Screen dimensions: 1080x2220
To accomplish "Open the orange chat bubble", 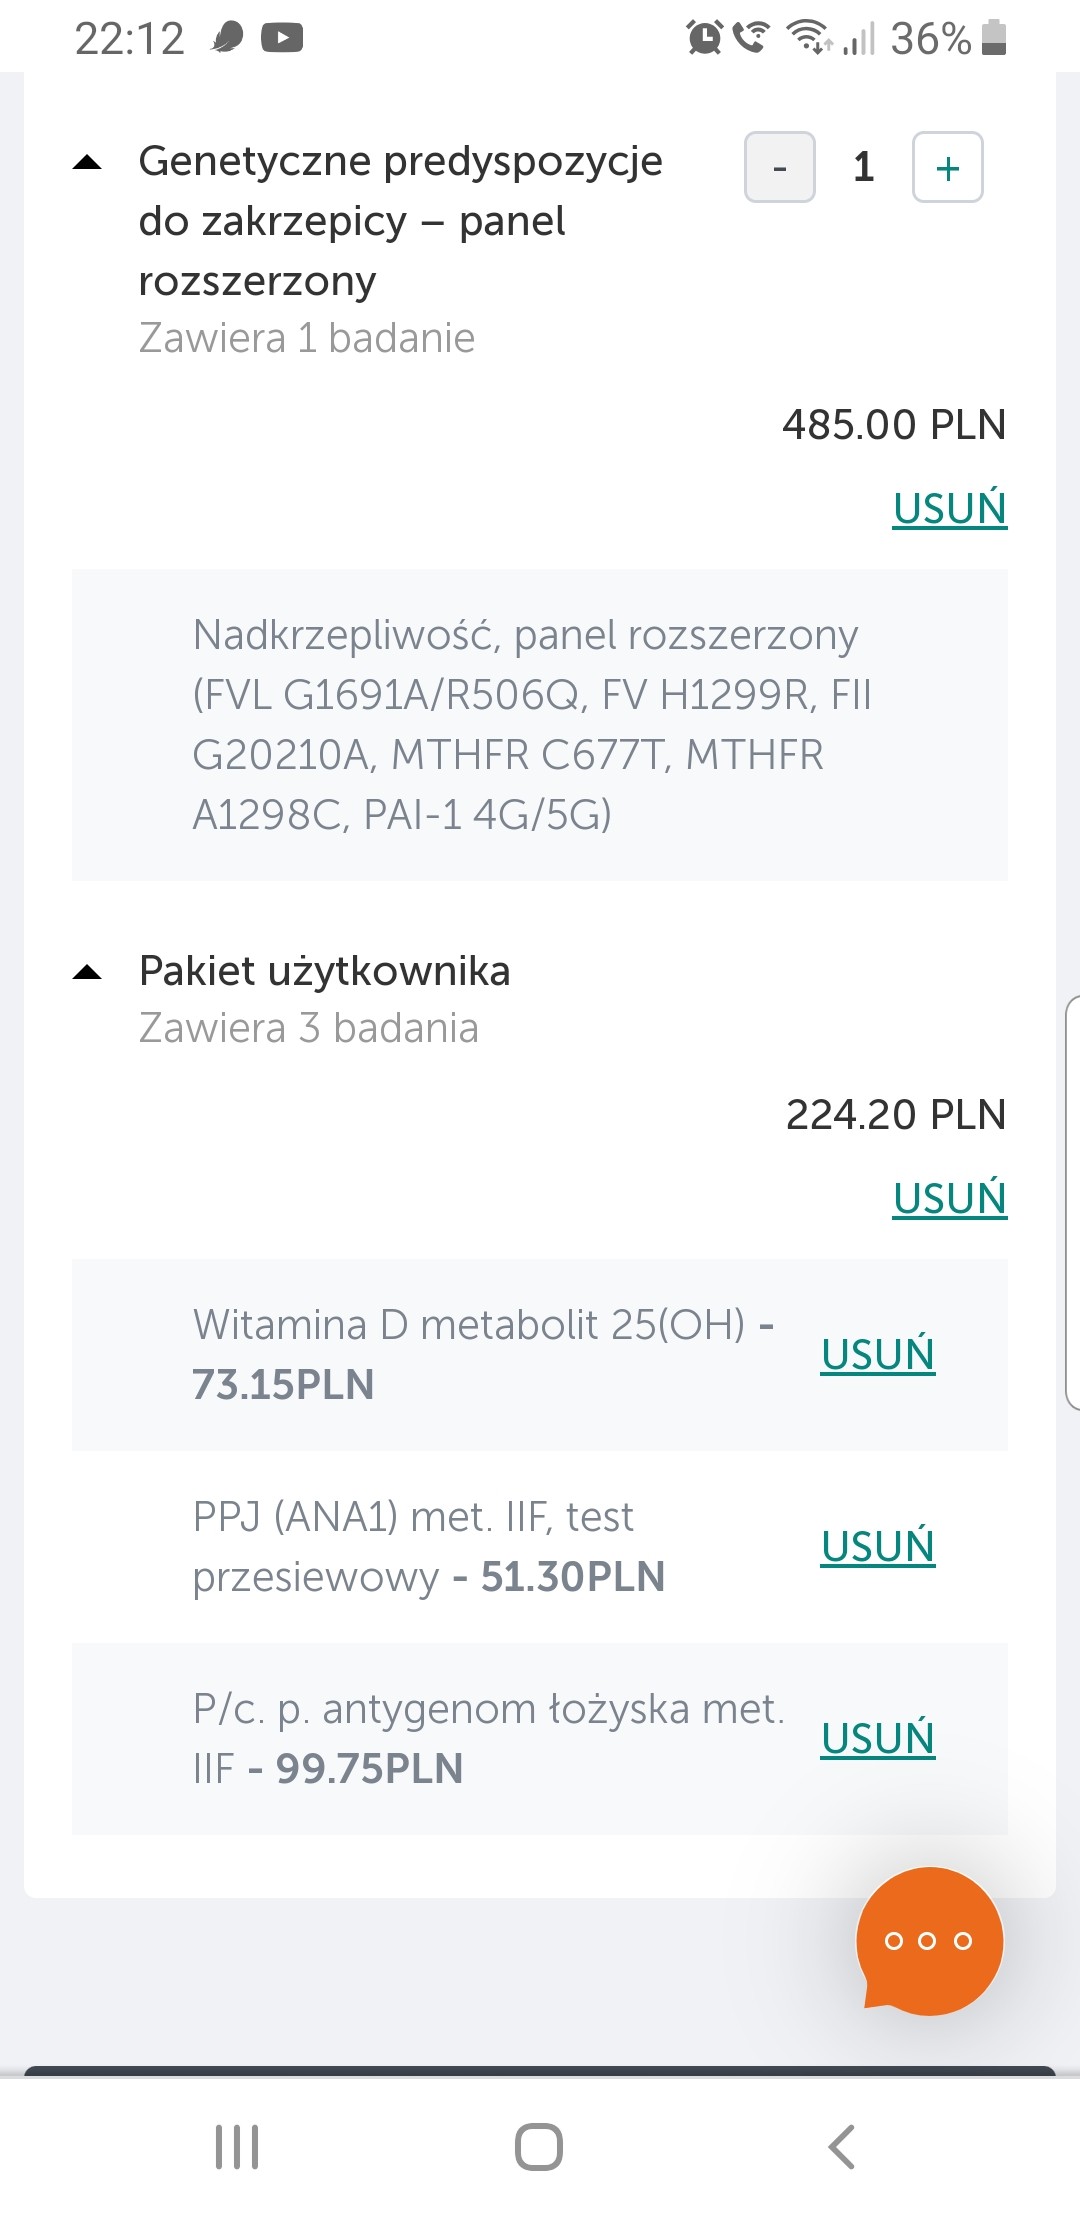I will point(929,1940).
